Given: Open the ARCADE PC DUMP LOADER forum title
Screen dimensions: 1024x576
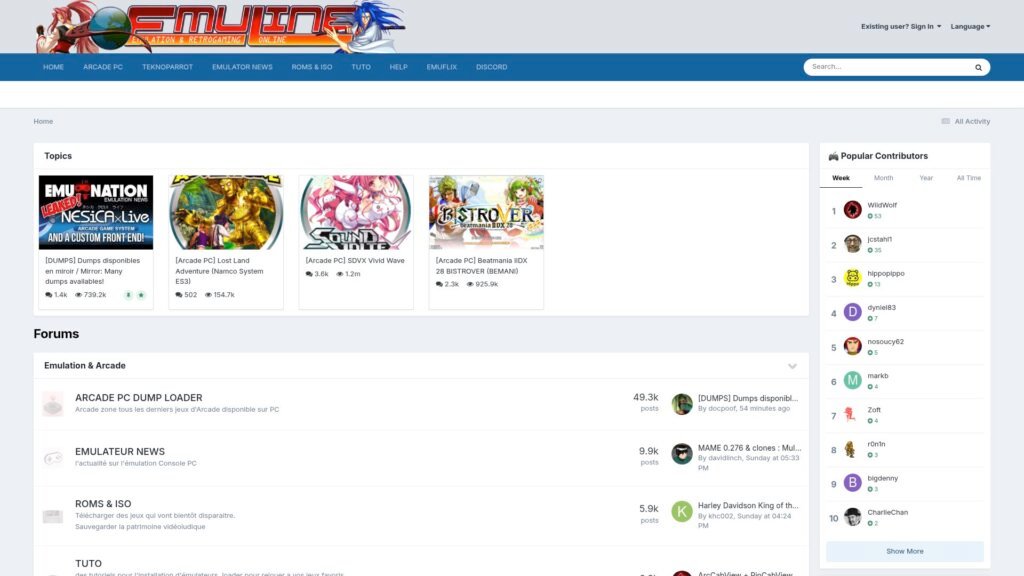Looking at the screenshot, I should click(138, 398).
